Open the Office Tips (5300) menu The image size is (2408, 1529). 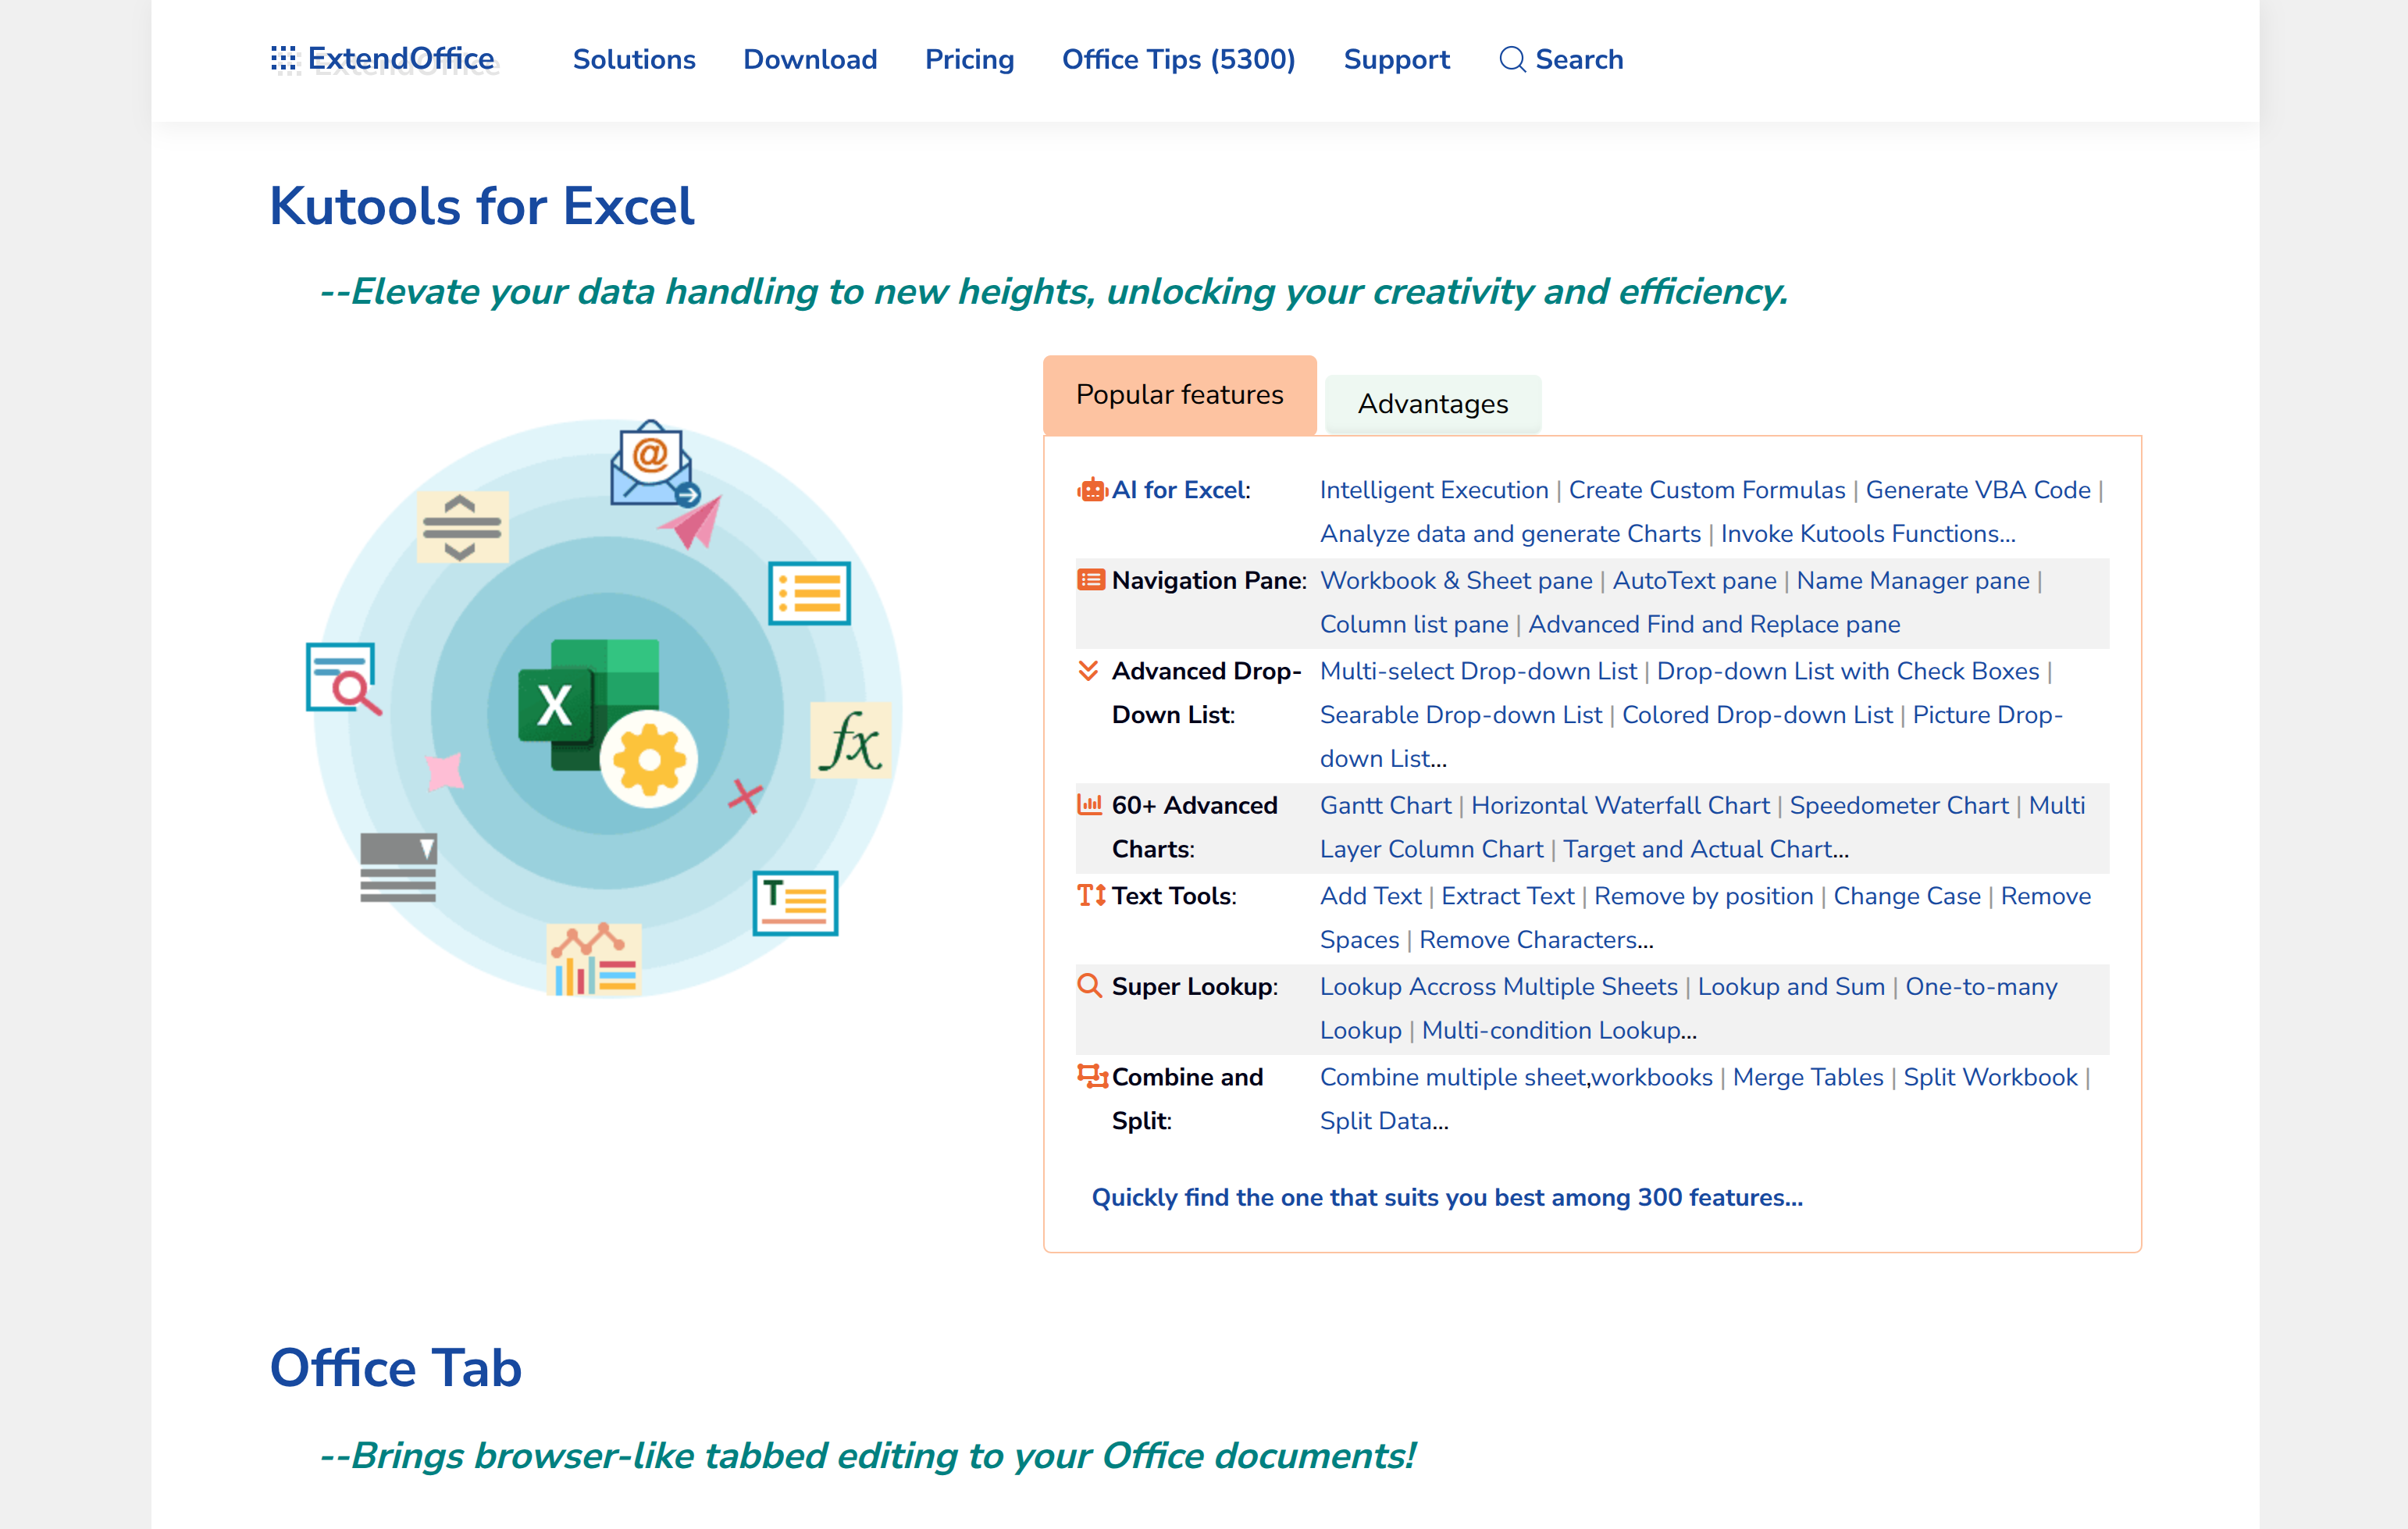click(x=1178, y=60)
